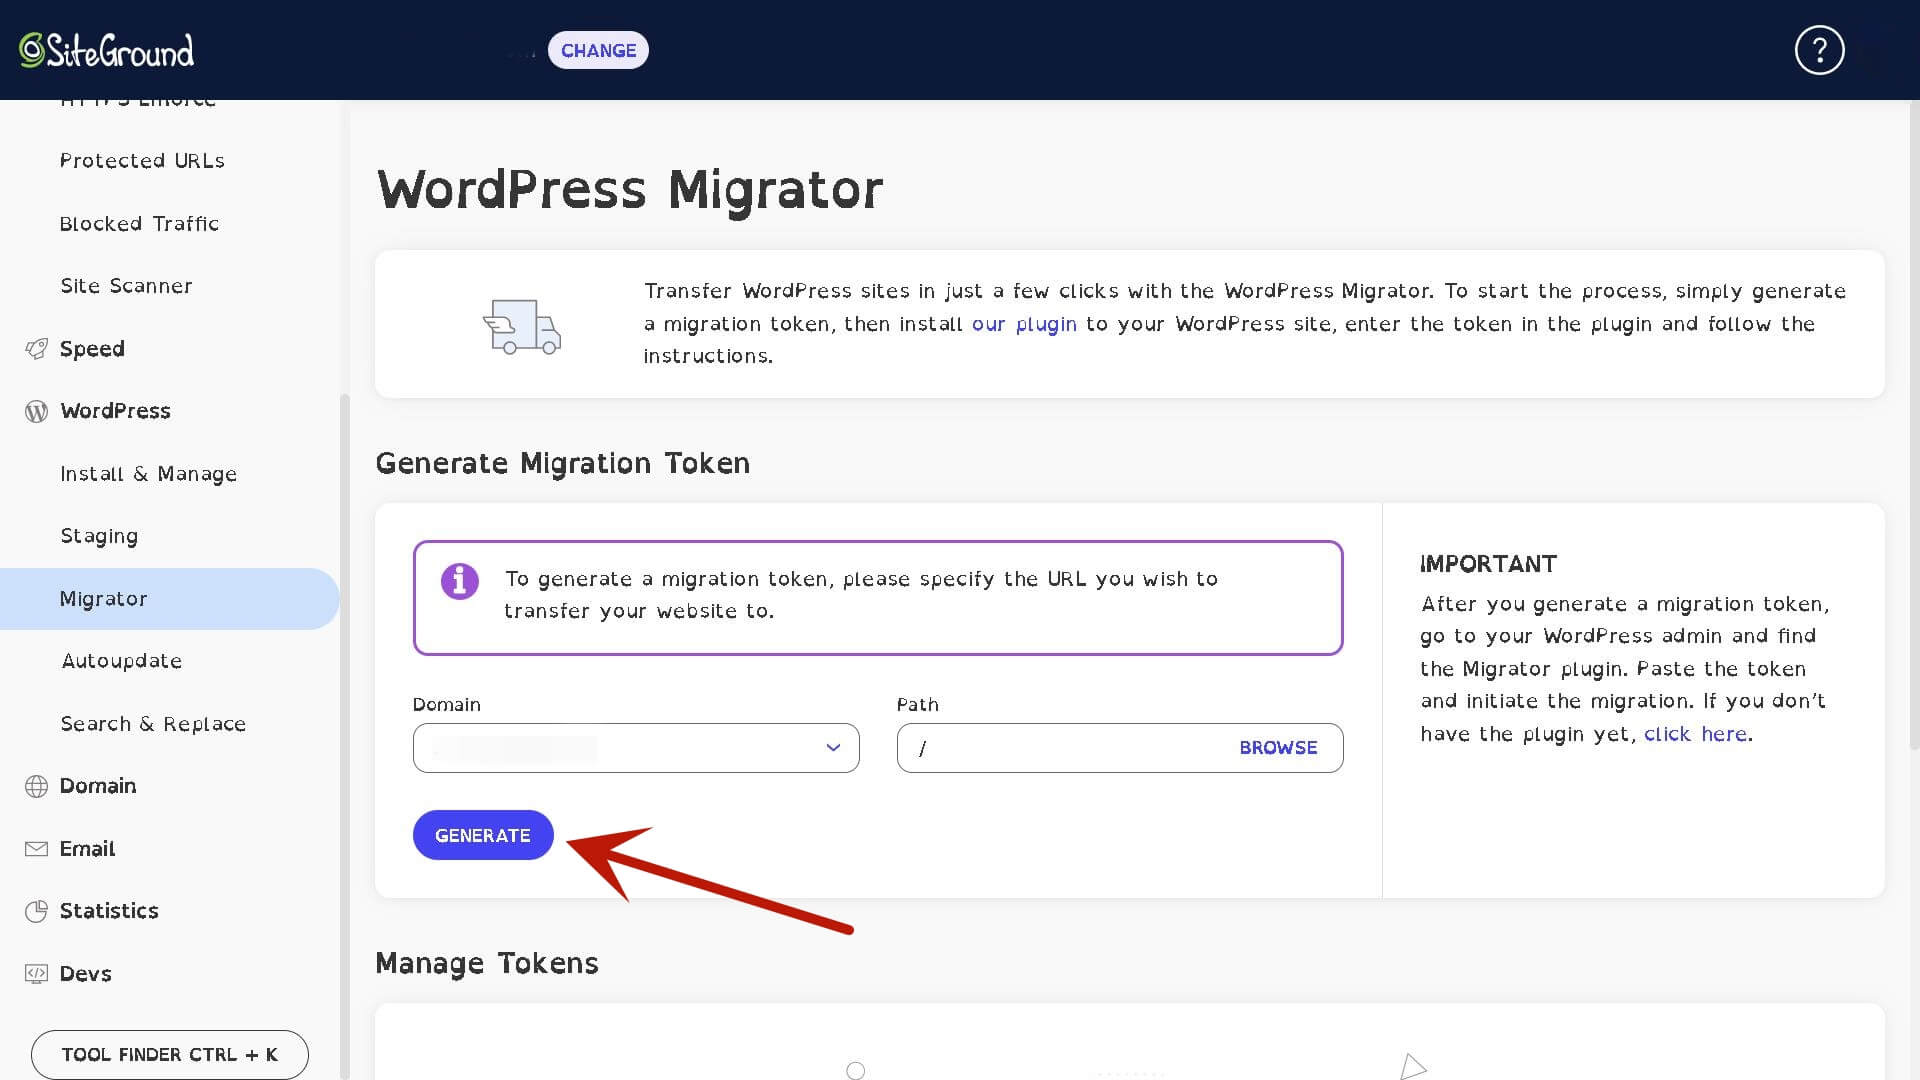Viewport: 1920px width, 1080px height.
Task: Expand the Devs section
Action: pos(85,974)
